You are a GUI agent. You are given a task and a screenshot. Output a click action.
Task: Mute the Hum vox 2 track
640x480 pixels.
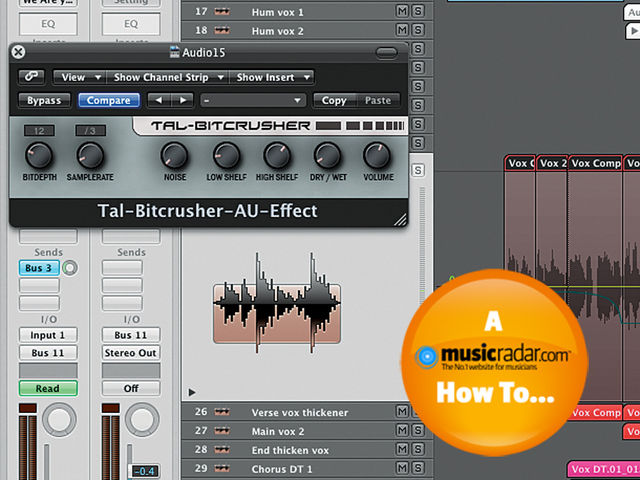click(402, 30)
